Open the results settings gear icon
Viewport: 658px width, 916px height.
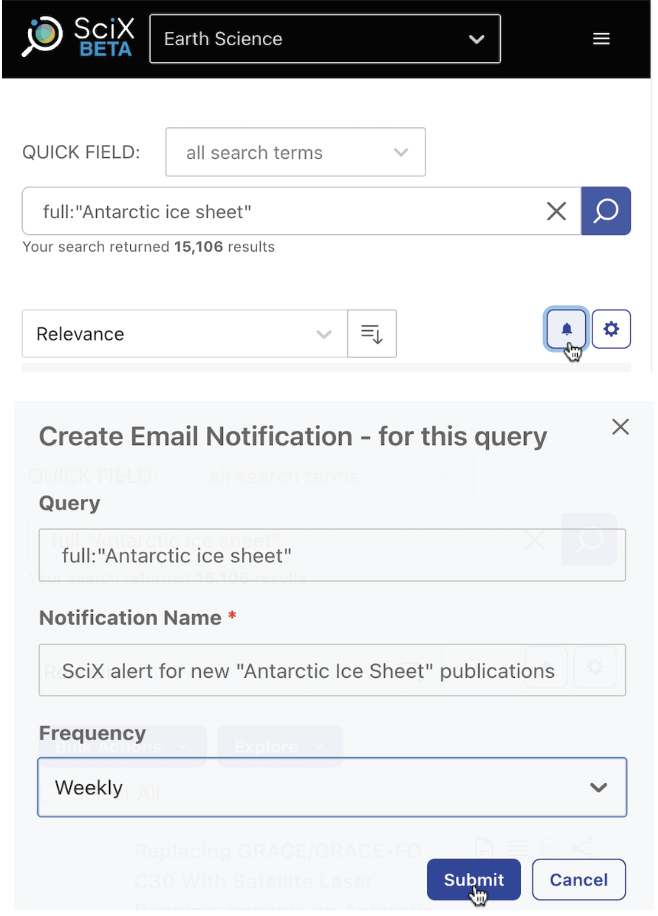611,329
